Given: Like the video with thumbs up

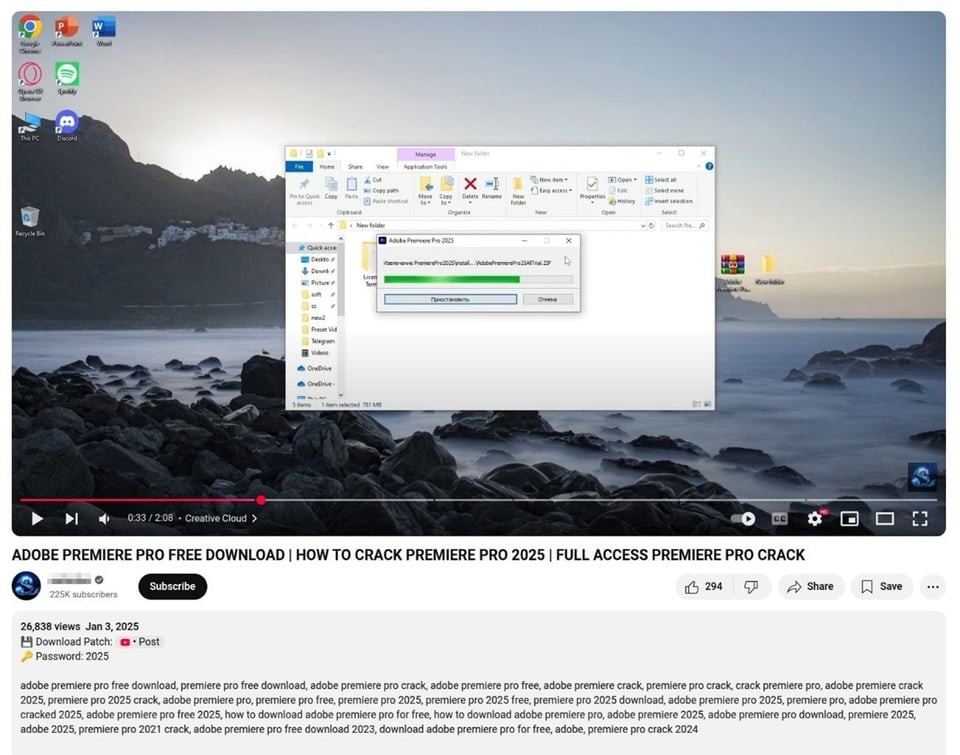Looking at the screenshot, I should point(703,587).
